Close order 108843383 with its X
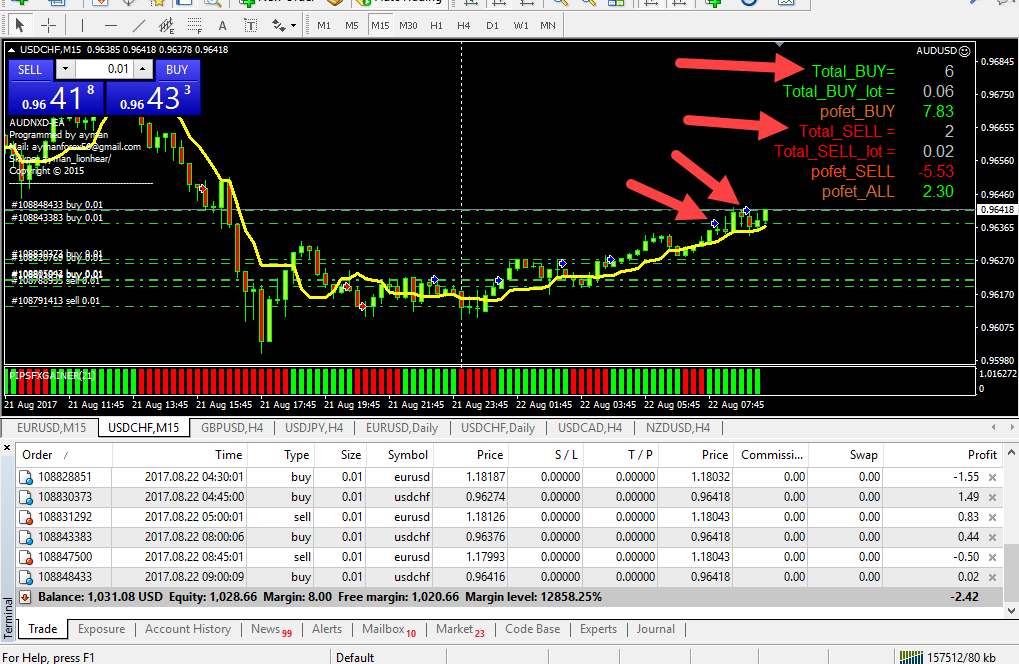The height and width of the screenshot is (664, 1019). click(992, 538)
